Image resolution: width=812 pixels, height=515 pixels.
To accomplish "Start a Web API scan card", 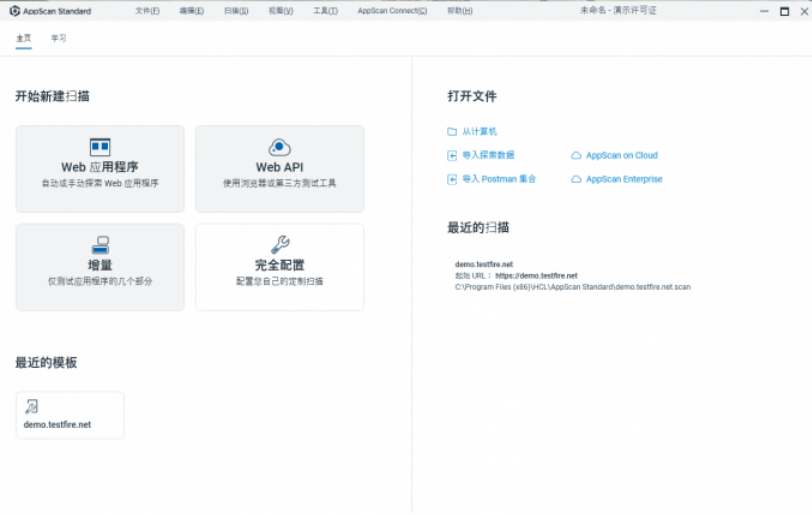I will click(280, 169).
